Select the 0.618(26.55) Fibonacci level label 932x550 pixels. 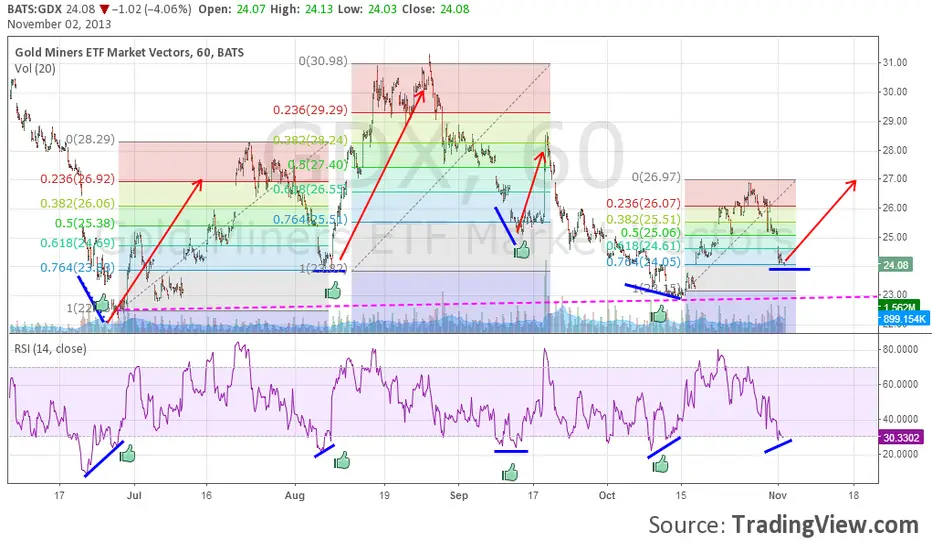point(310,189)
